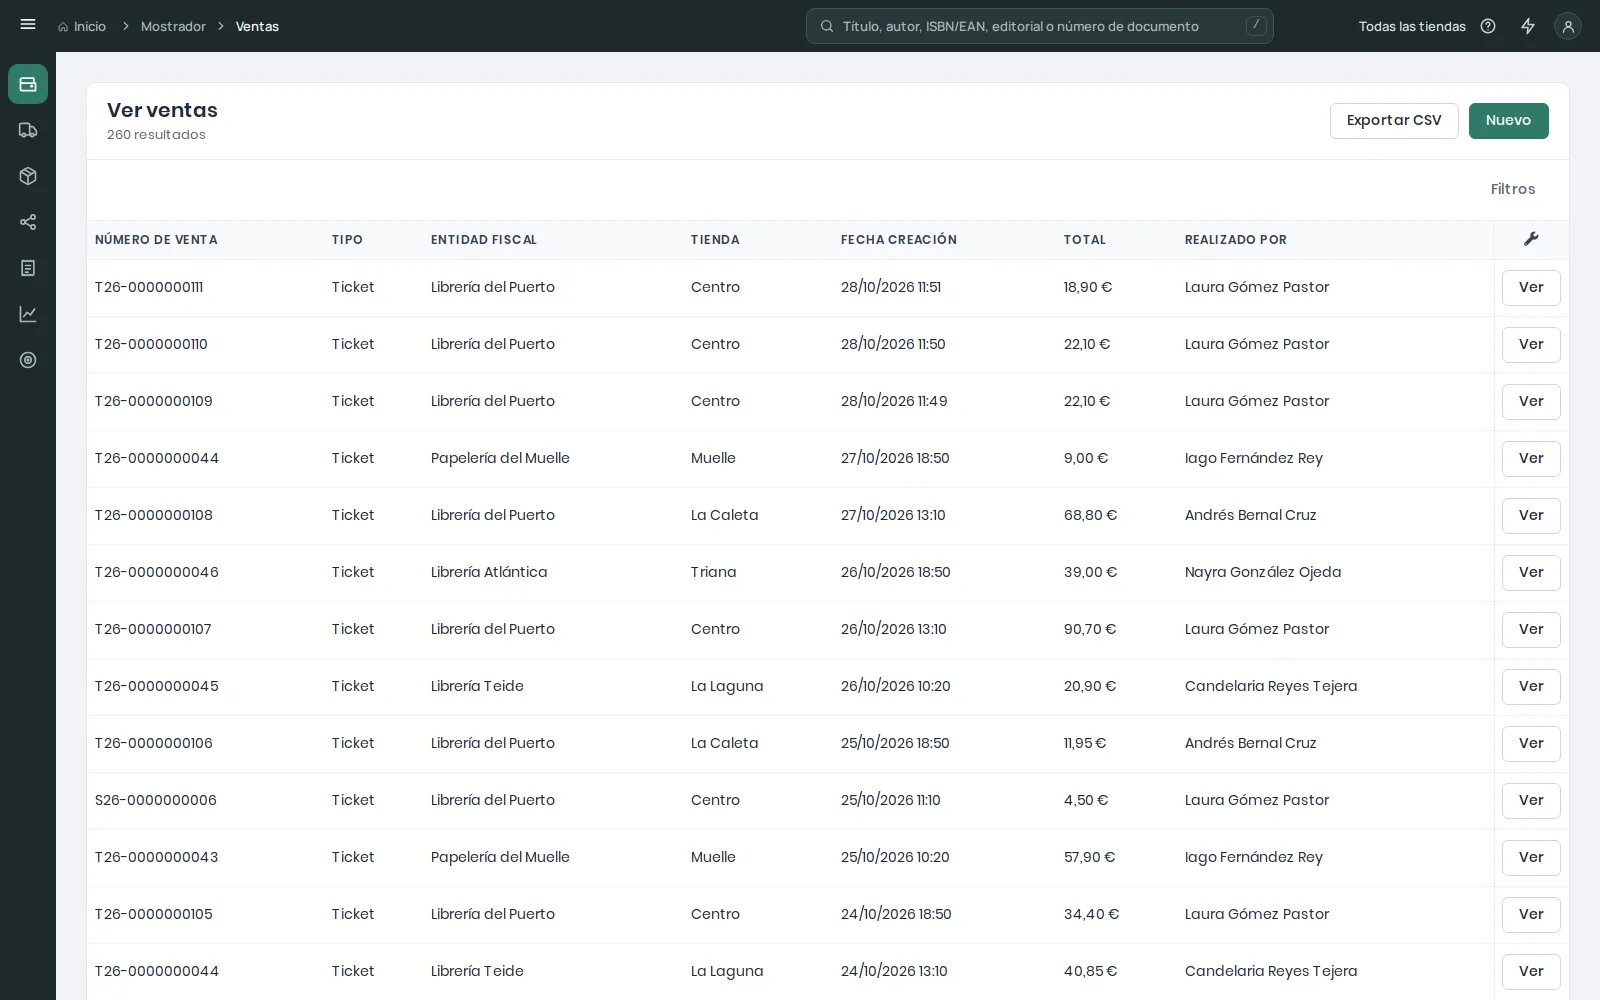View sale S26-0000000006
This screenshot has height=1000, width=1600.
coord(1531,801)
